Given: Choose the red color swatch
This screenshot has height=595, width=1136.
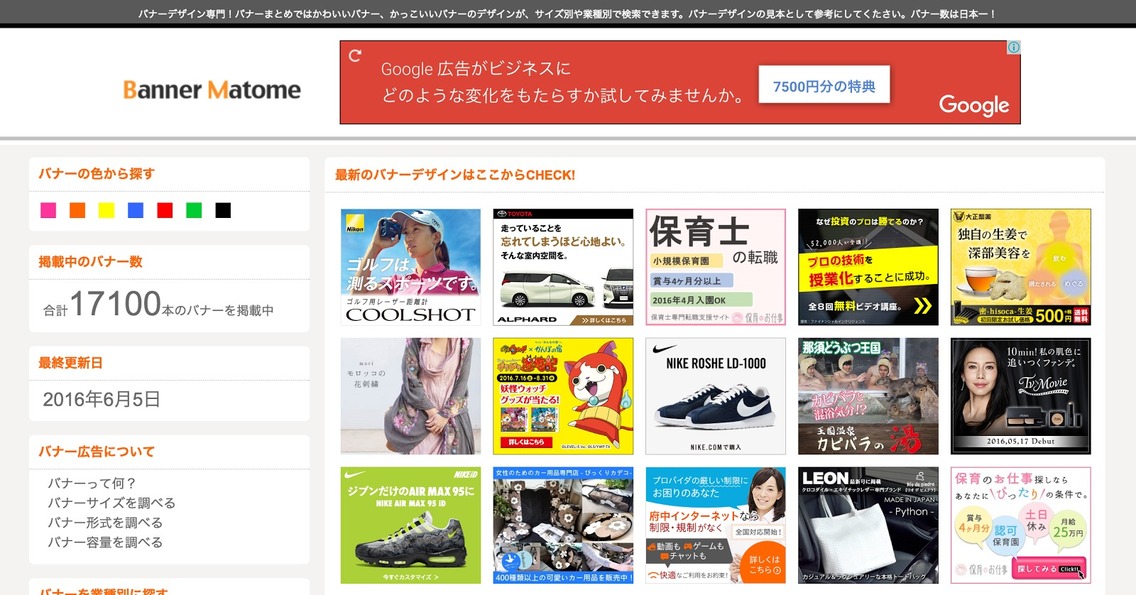Looking at the screenshot, I should [165, 210].
